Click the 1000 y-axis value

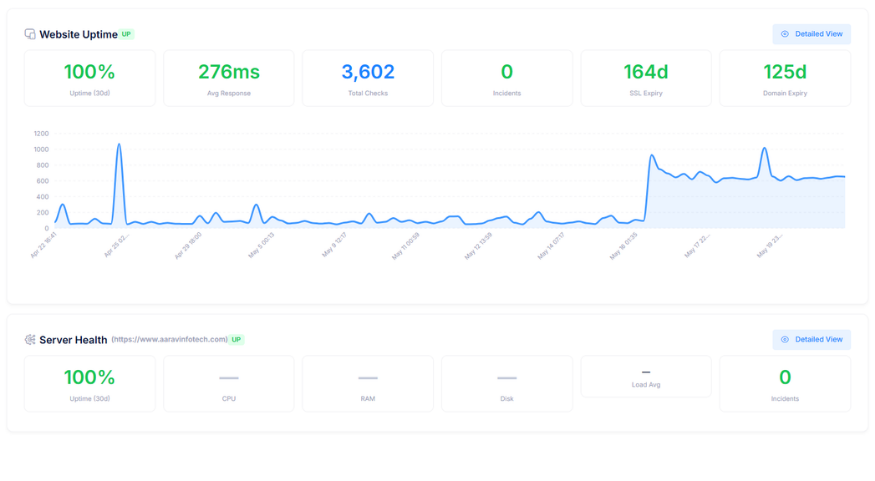tap(41, 149)
